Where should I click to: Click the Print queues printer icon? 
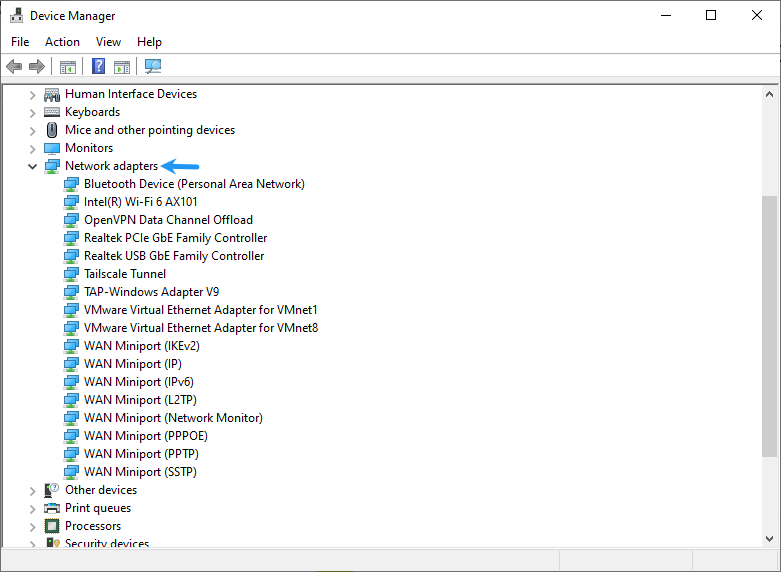53,508
